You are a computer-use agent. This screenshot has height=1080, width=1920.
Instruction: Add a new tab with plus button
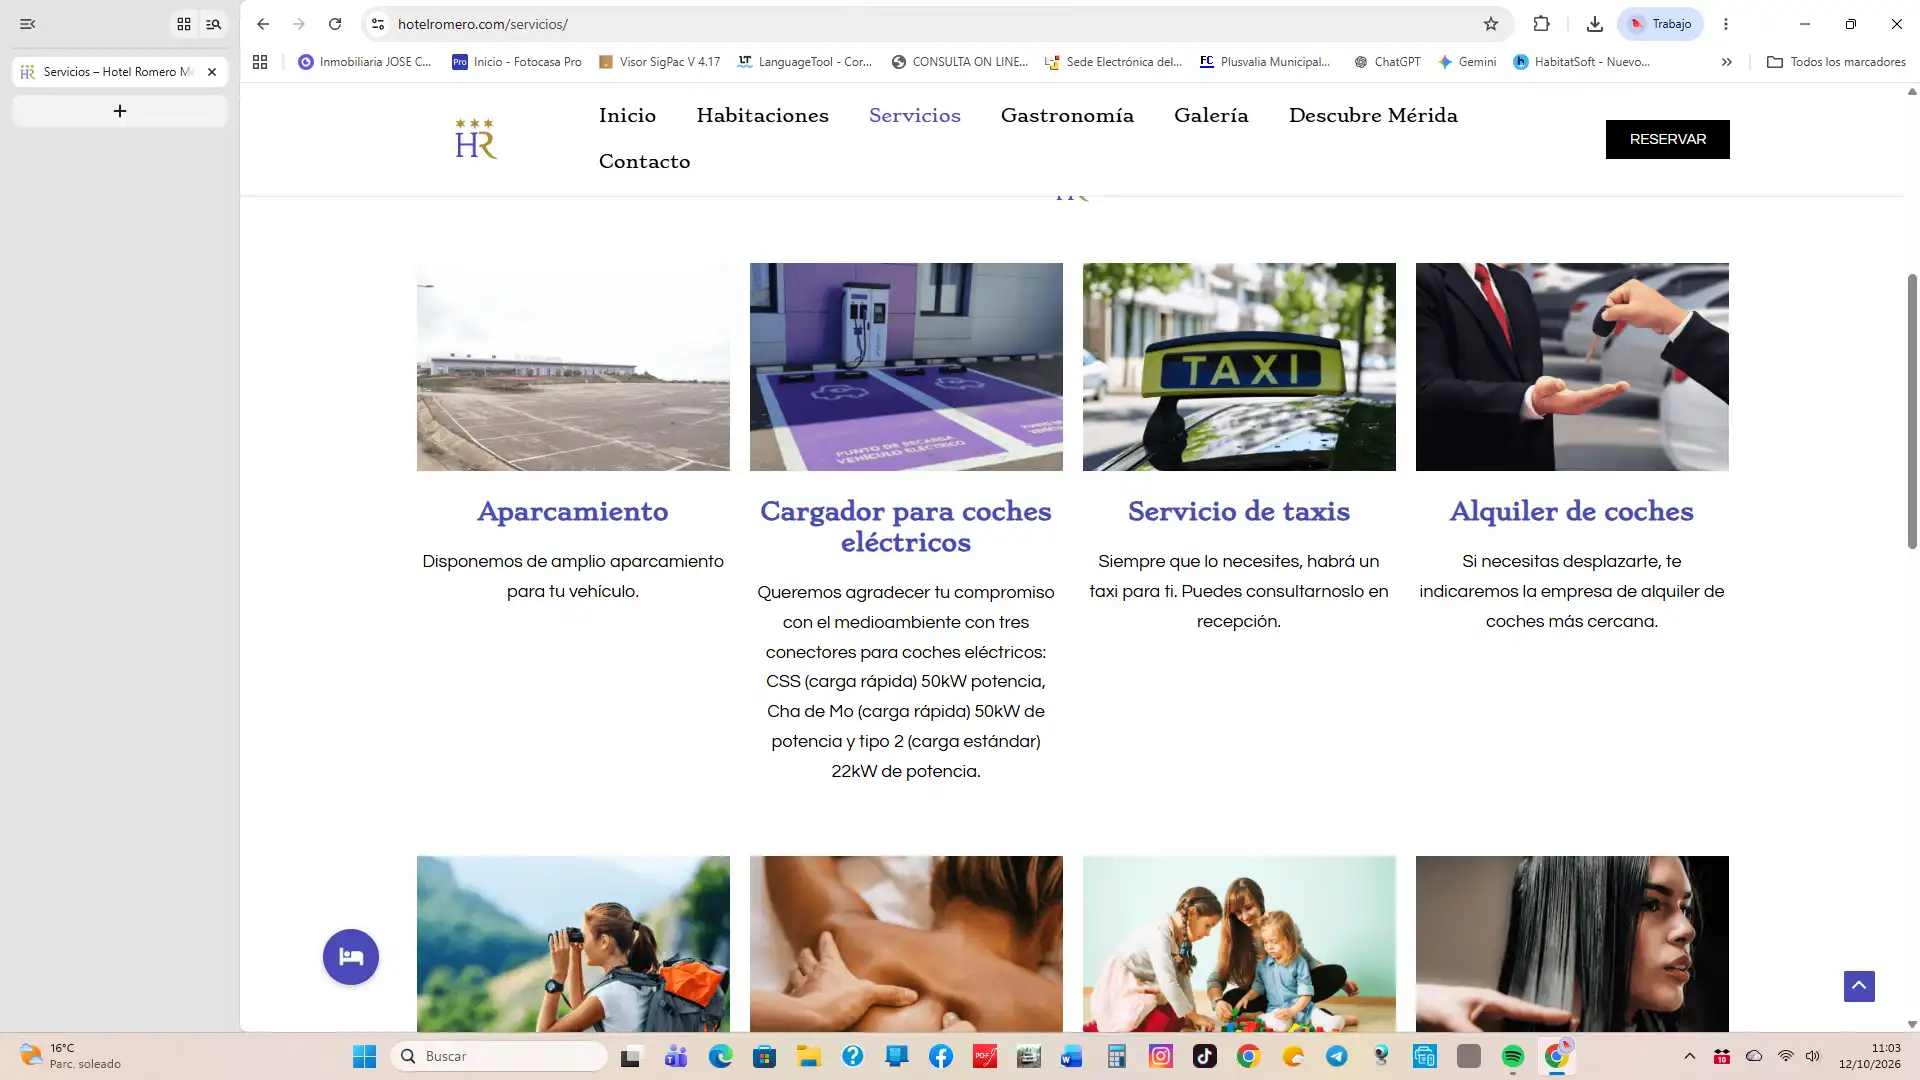click(x=120, y=111)
